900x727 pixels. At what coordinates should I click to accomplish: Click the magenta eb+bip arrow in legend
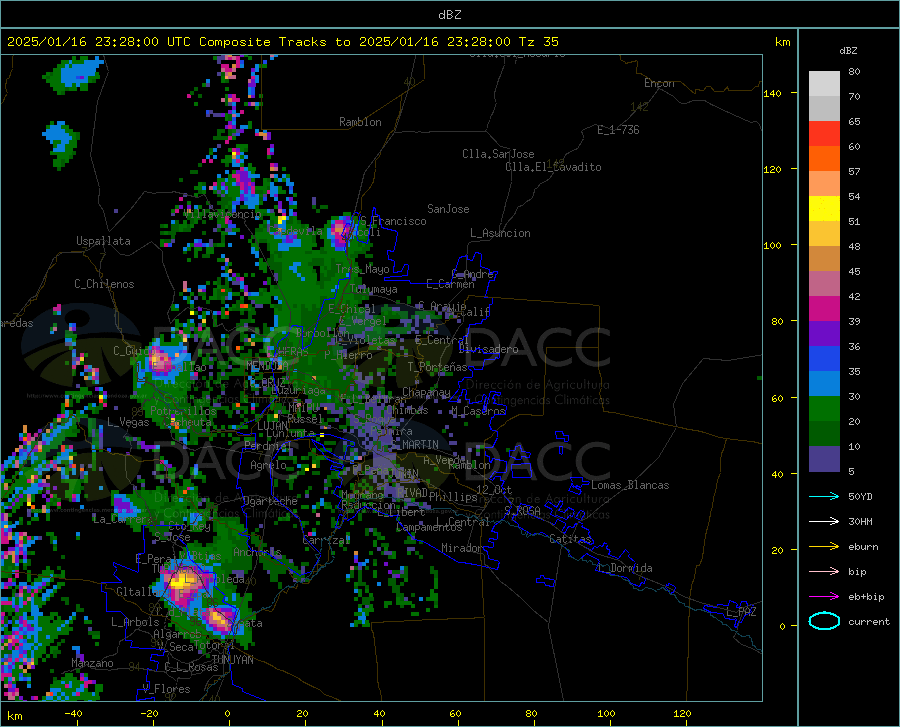pyautogui.click(x=824, y=596)
